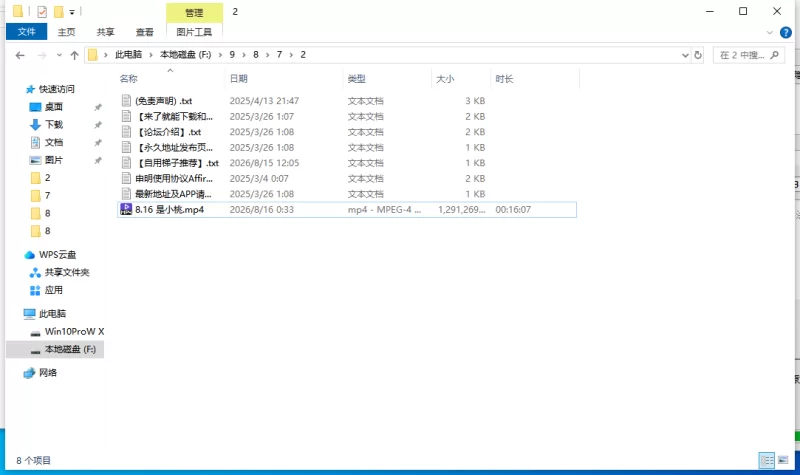Click the New Folder quick-access icon
800x475 pixels.
(x=59, y=12)
